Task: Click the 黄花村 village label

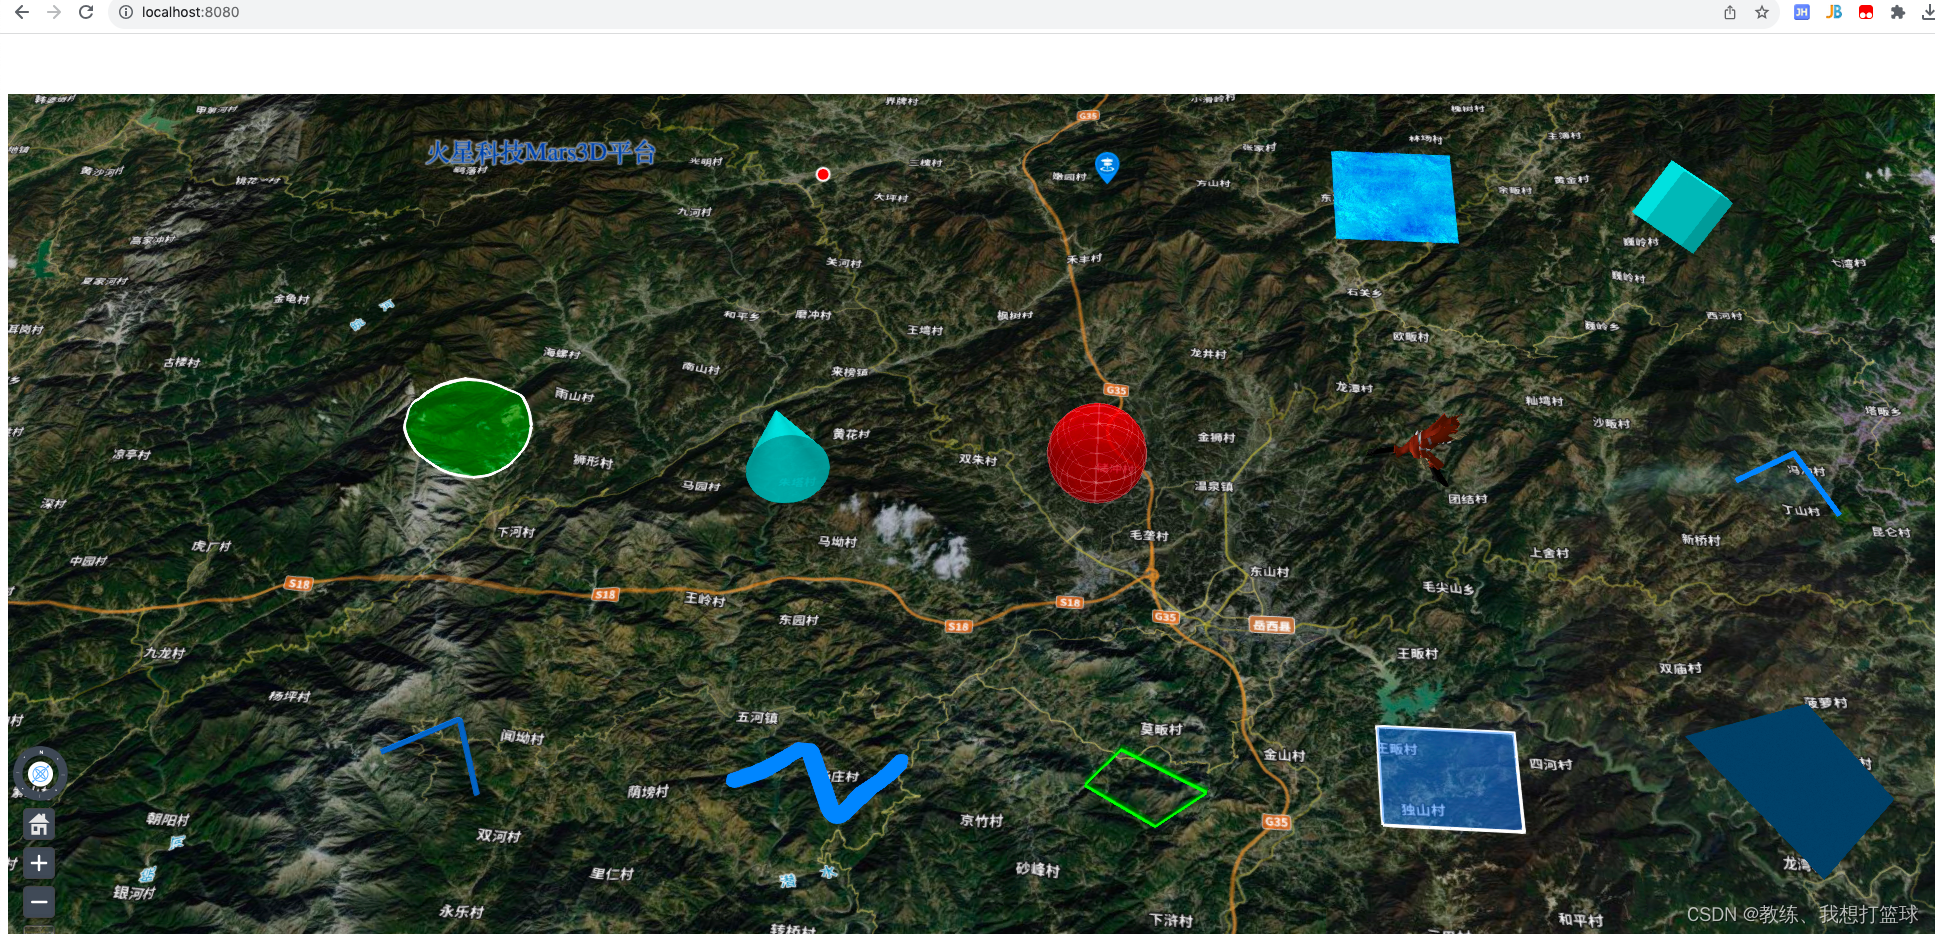Action: pyautogui.click(x=851, y=434)
